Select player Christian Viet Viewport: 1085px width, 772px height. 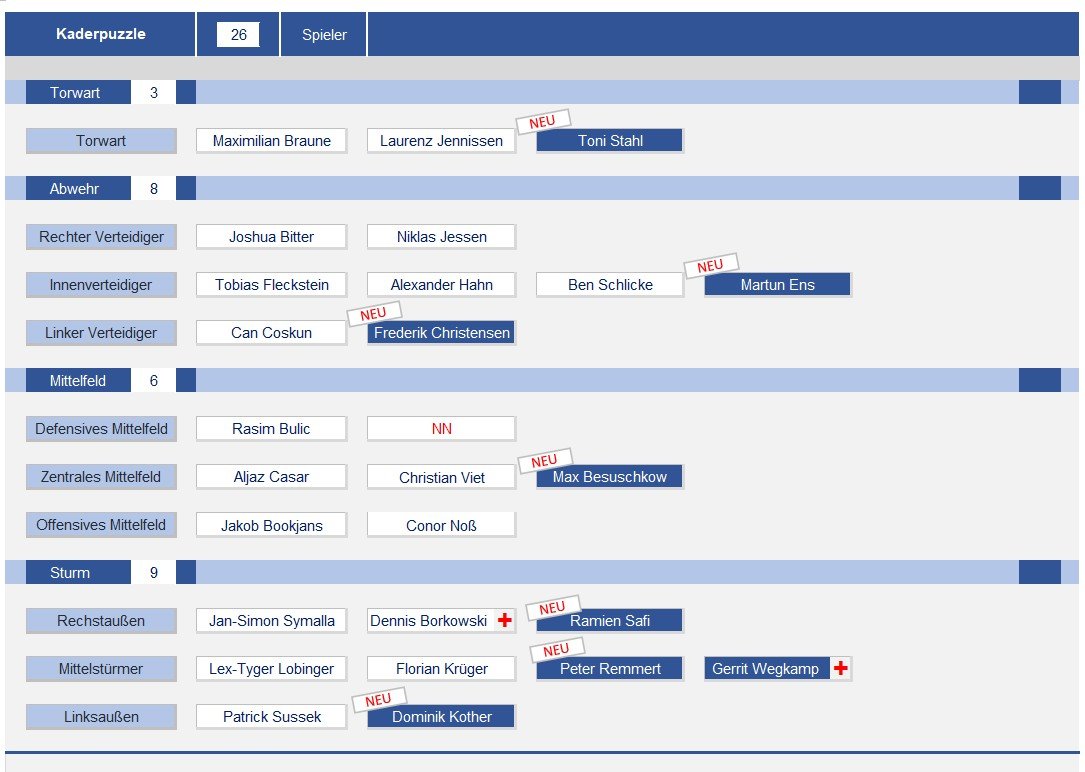click(441, 477)
